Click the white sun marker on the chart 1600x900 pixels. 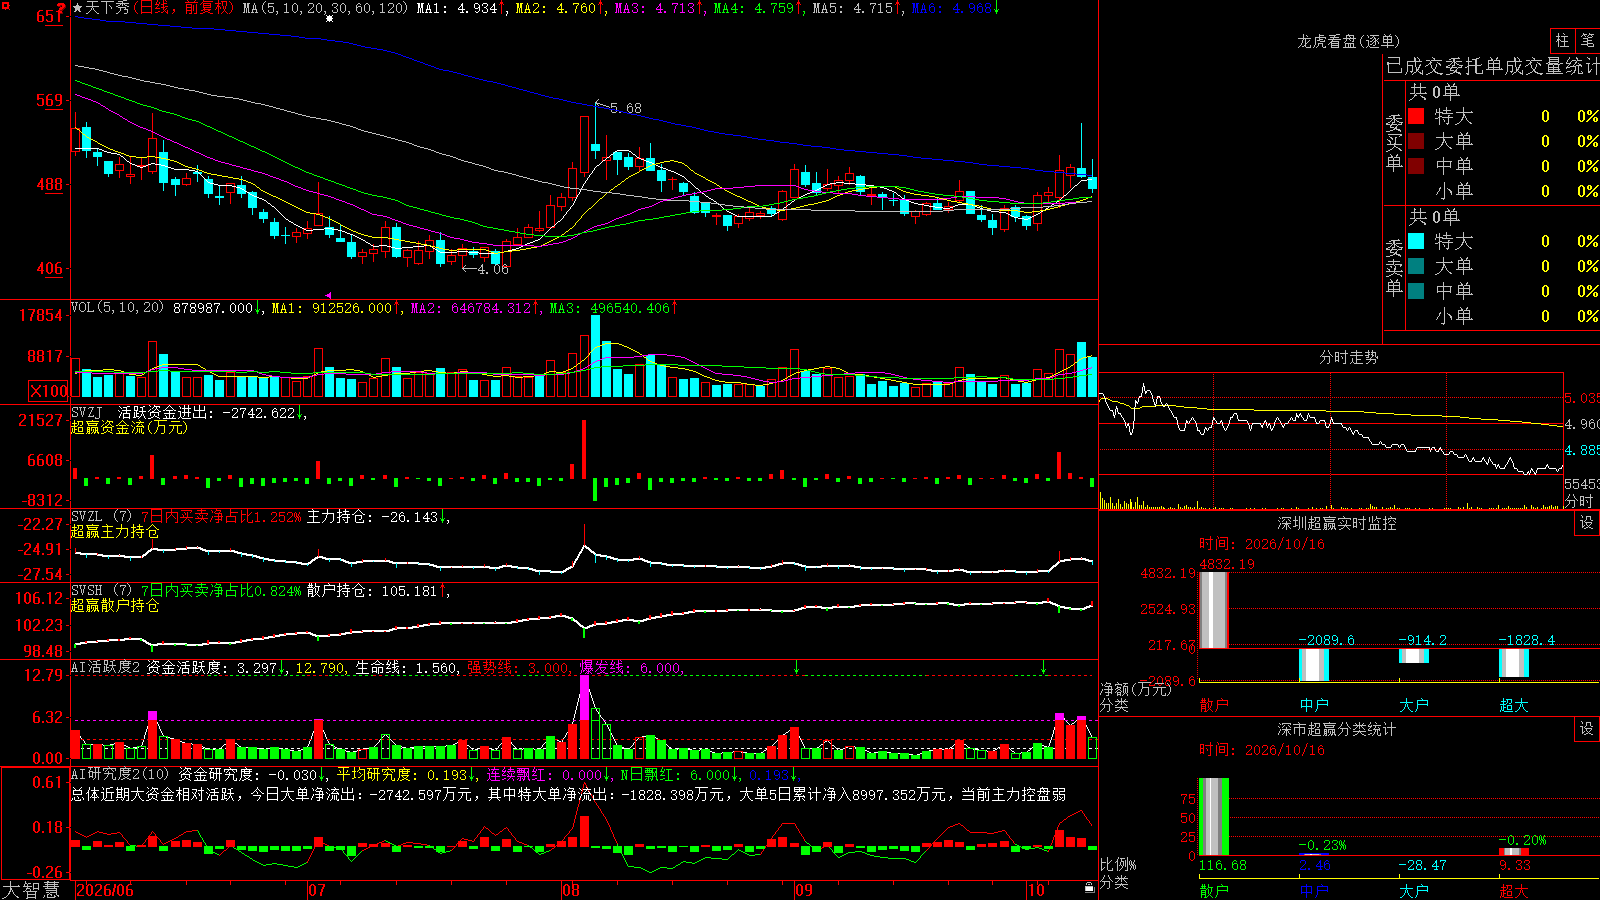pos(329,18)
